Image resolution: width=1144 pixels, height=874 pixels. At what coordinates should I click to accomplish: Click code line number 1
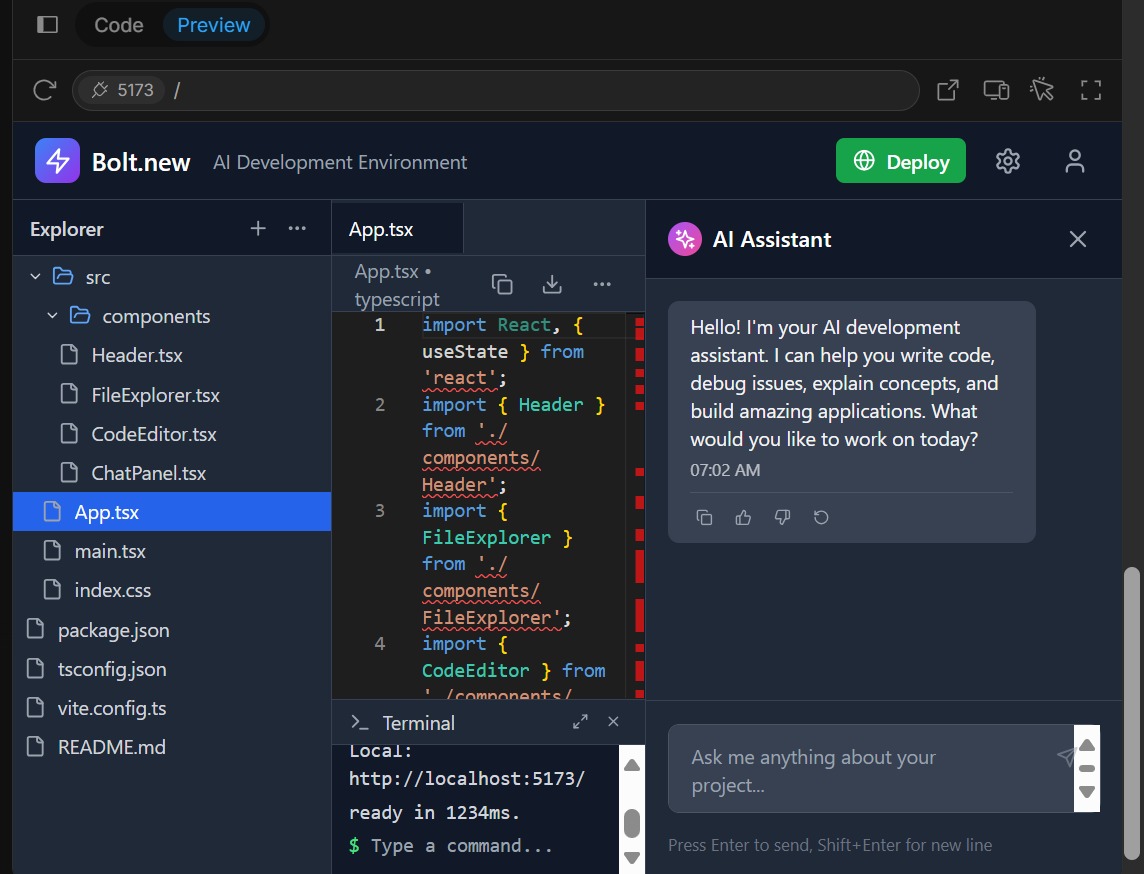[x=379, y=325]
